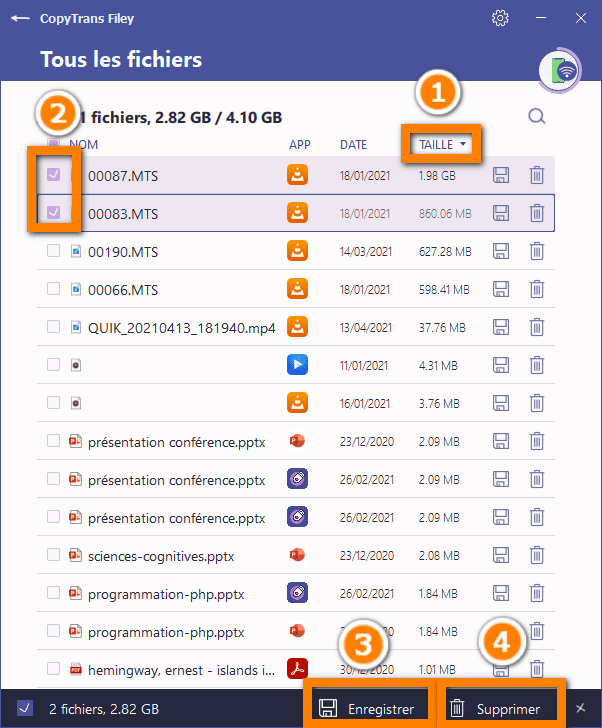Delete sciences-cognitives.pptx via trash icon
The width and height of the screenshot is (602, 728).
(537, 555)
